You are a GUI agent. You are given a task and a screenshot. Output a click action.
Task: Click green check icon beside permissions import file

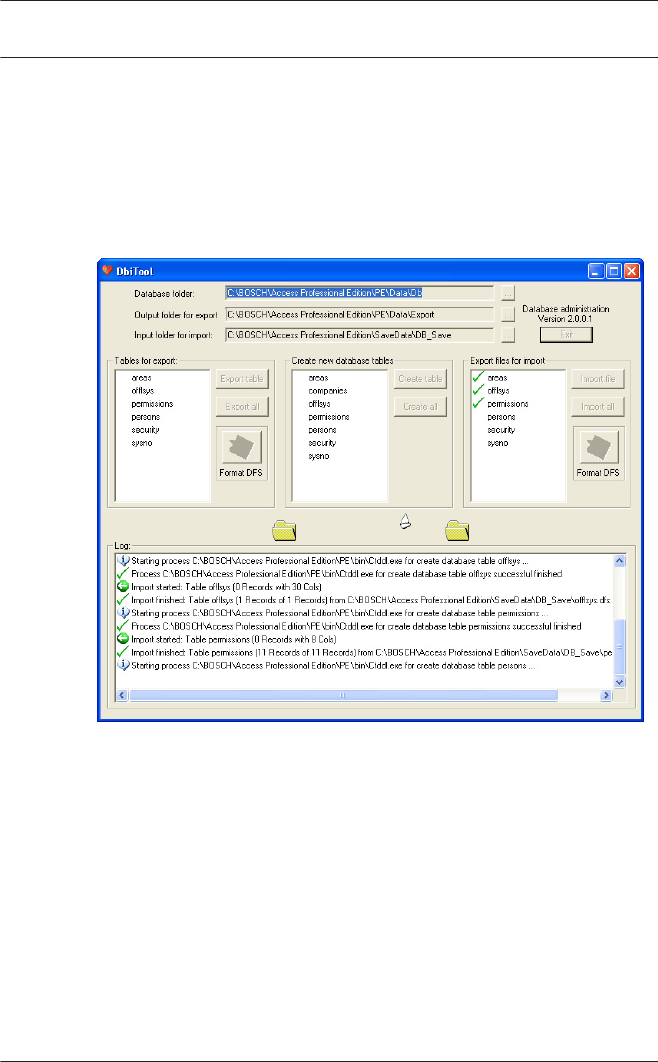pyautogui.click(x=478, y=403)
